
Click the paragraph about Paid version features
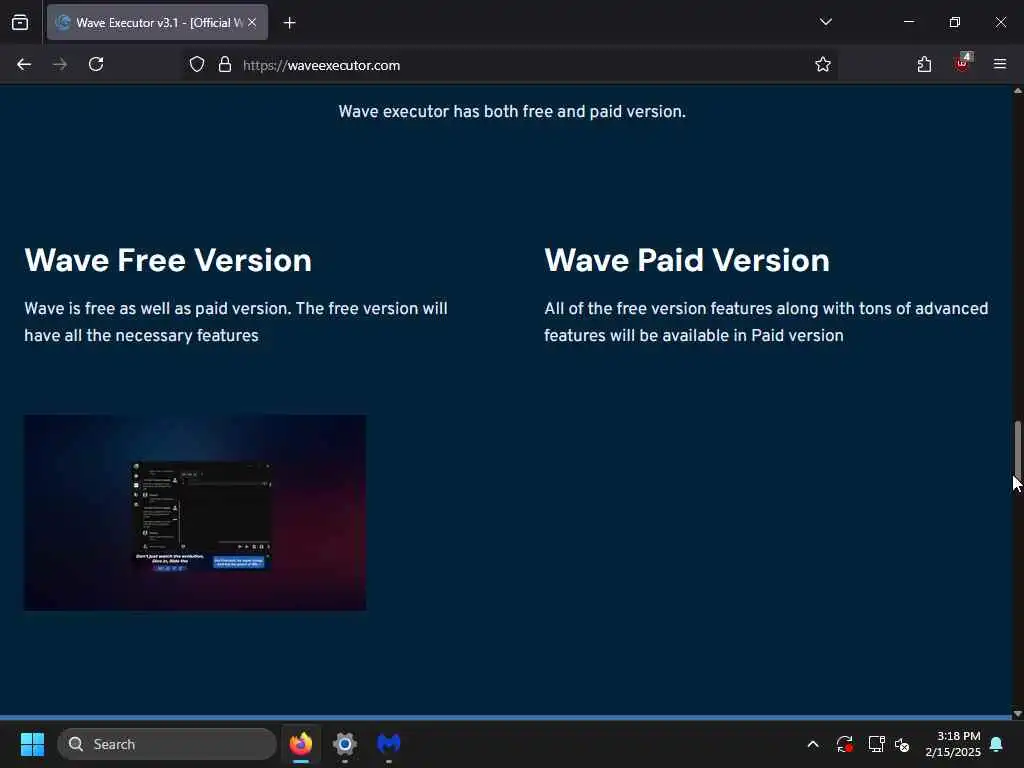(x=766, y=322)
